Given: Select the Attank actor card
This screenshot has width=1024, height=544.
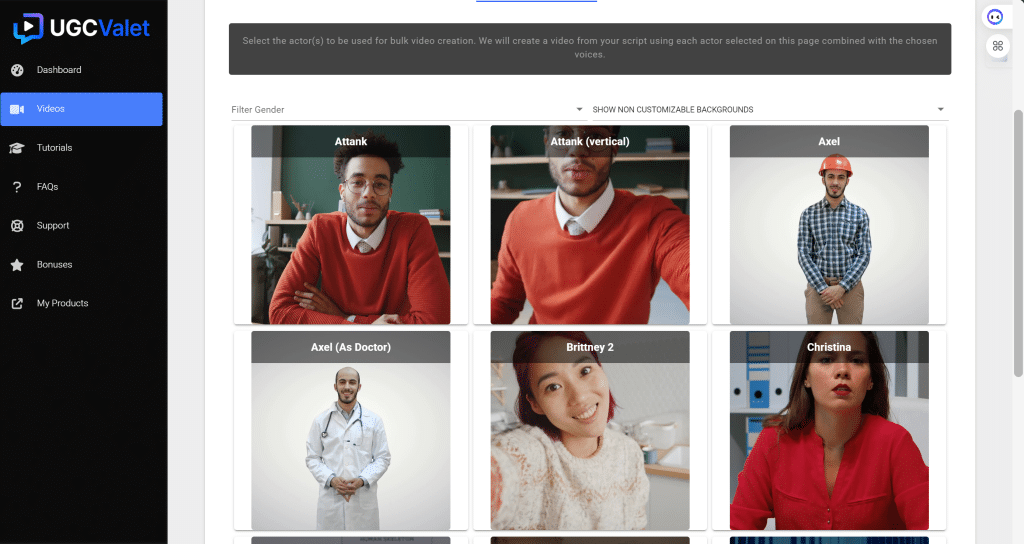Looking at the screenshot, I should (351, 225).
